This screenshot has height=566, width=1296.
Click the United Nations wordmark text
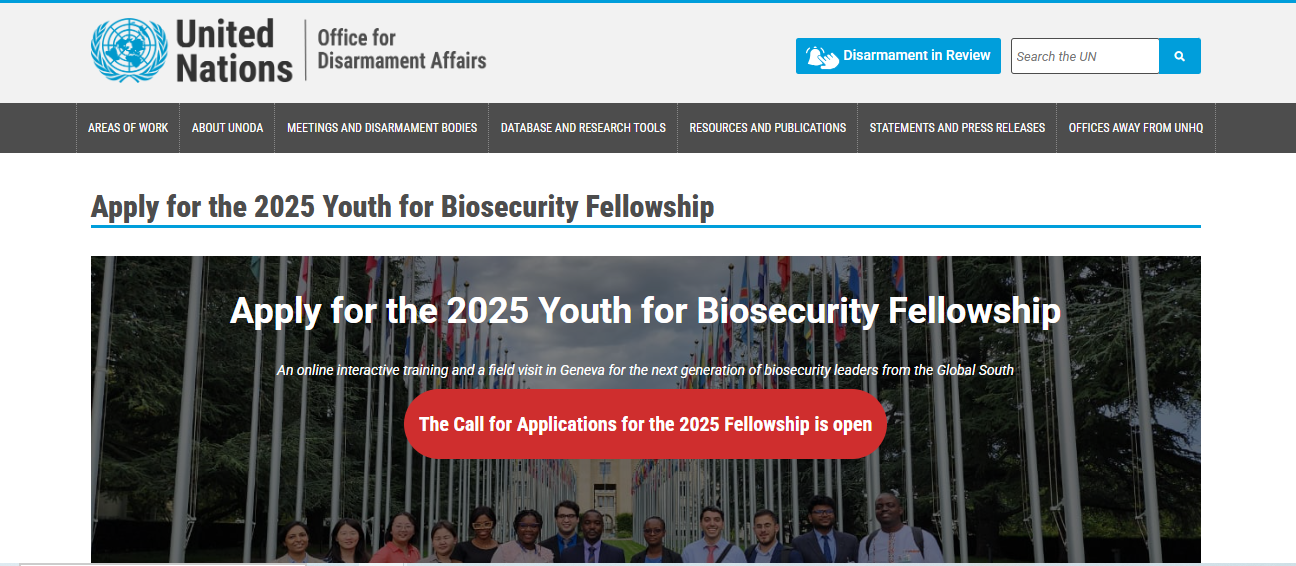pos(234,51)
